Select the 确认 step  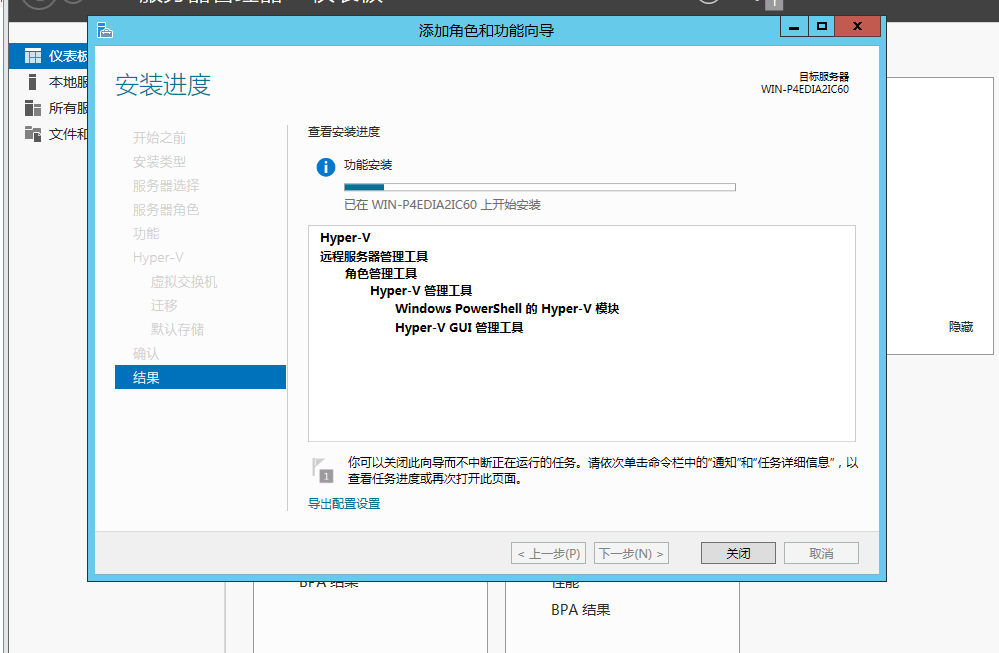coord(146,354)
